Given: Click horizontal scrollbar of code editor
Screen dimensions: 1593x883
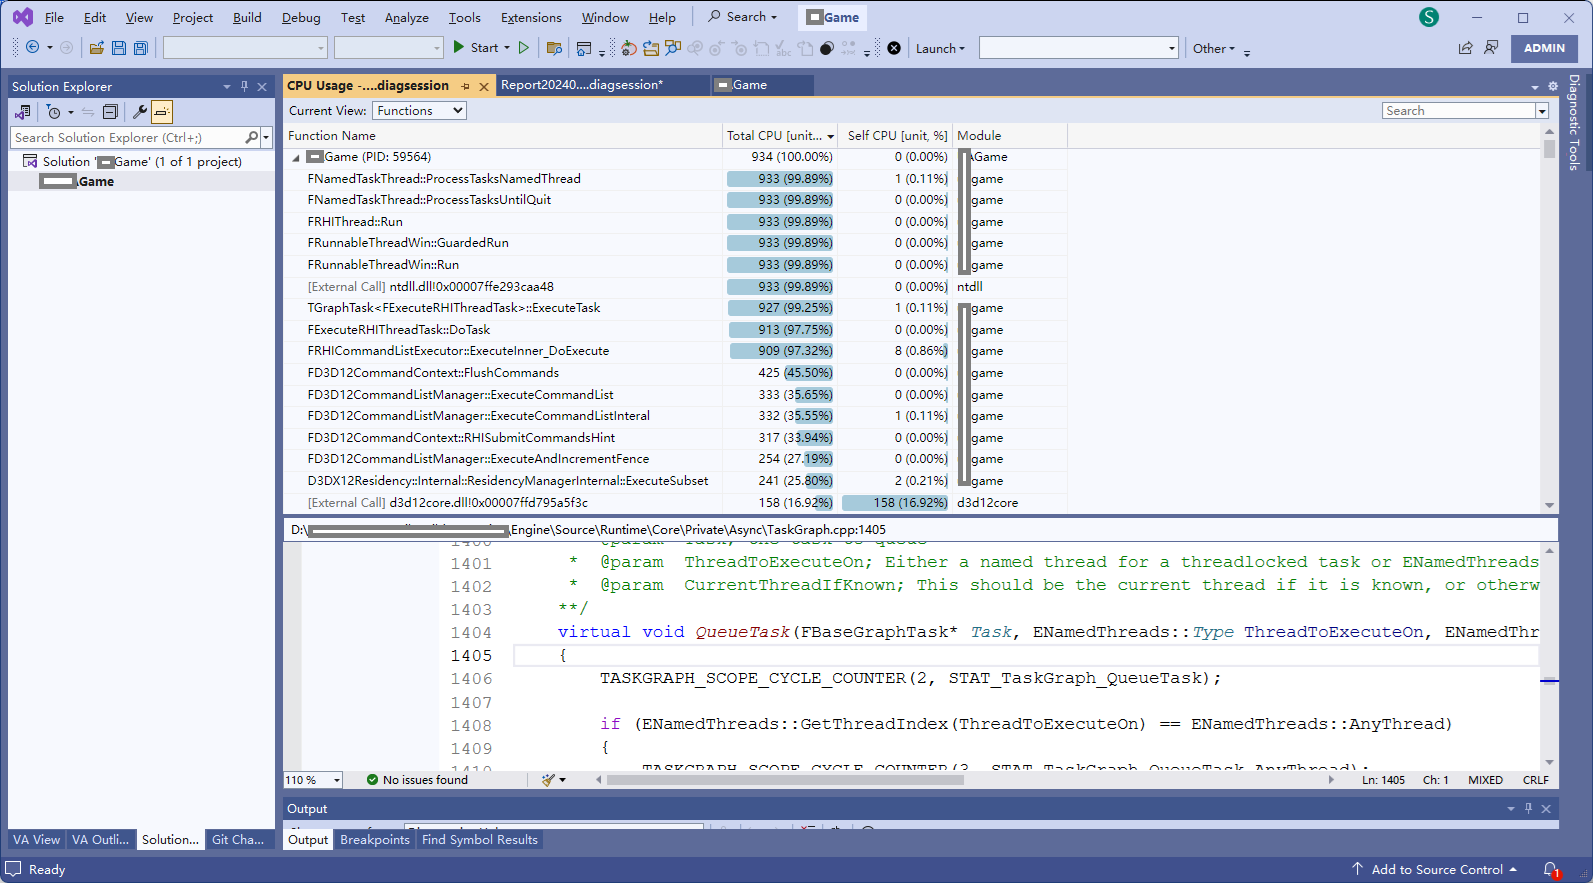Looking at the screenshot, I should [x=785, y=780].
